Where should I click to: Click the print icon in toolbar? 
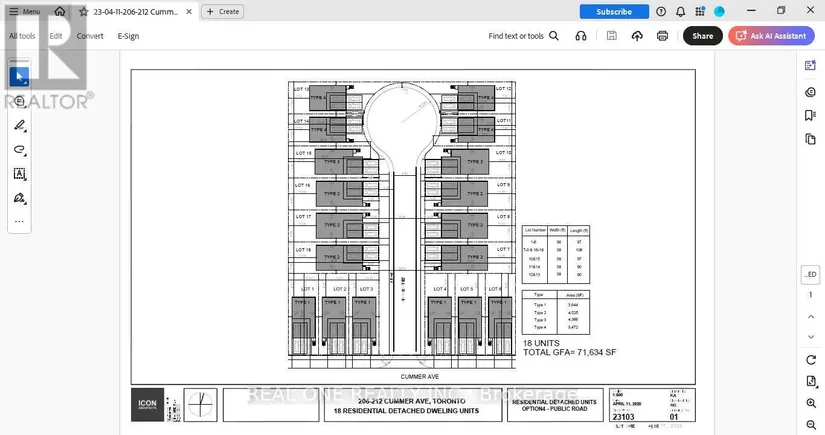(662, 36)
